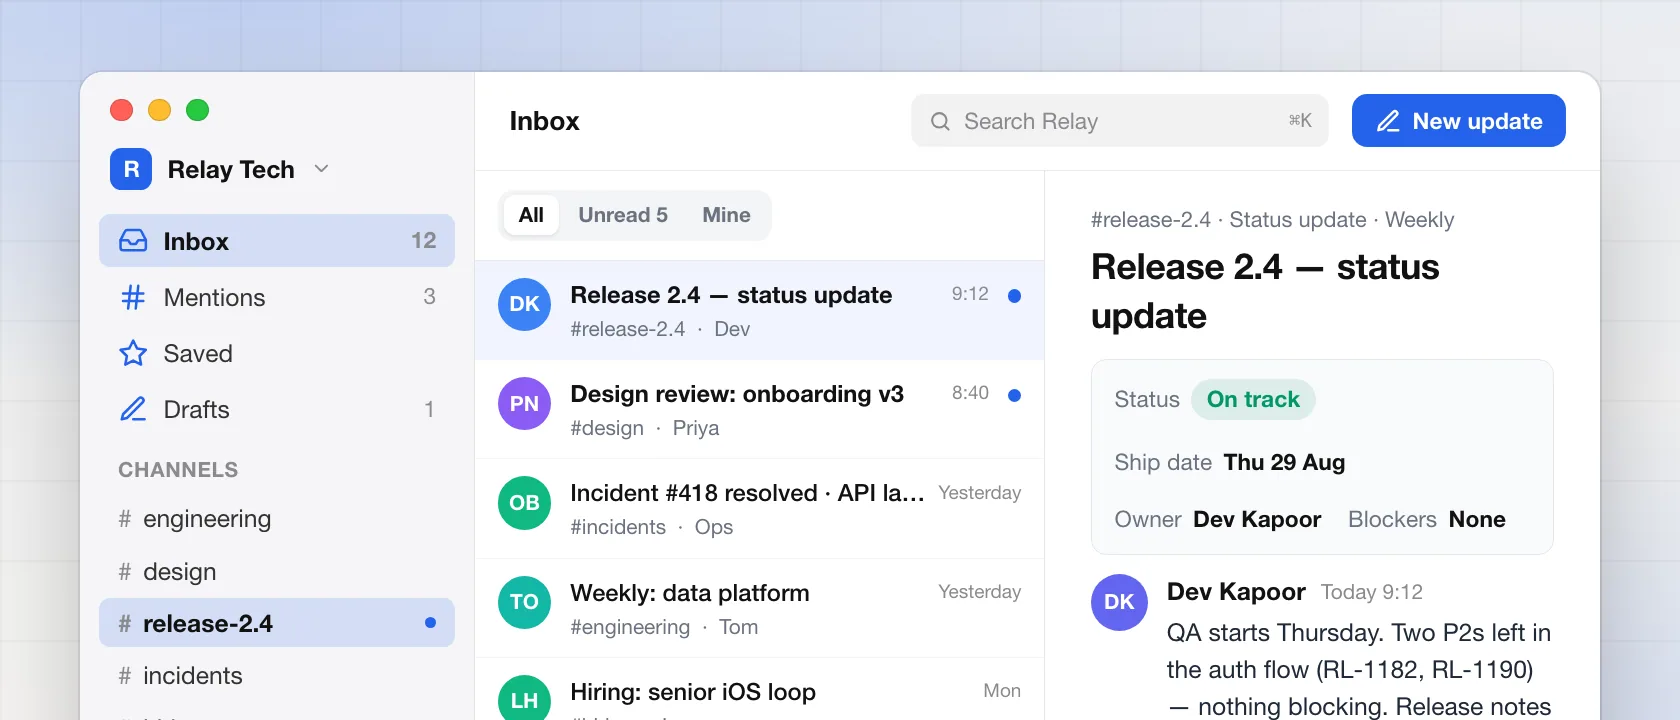
Task: Switch to the Unread 5 tab
Action: [623, 215]
